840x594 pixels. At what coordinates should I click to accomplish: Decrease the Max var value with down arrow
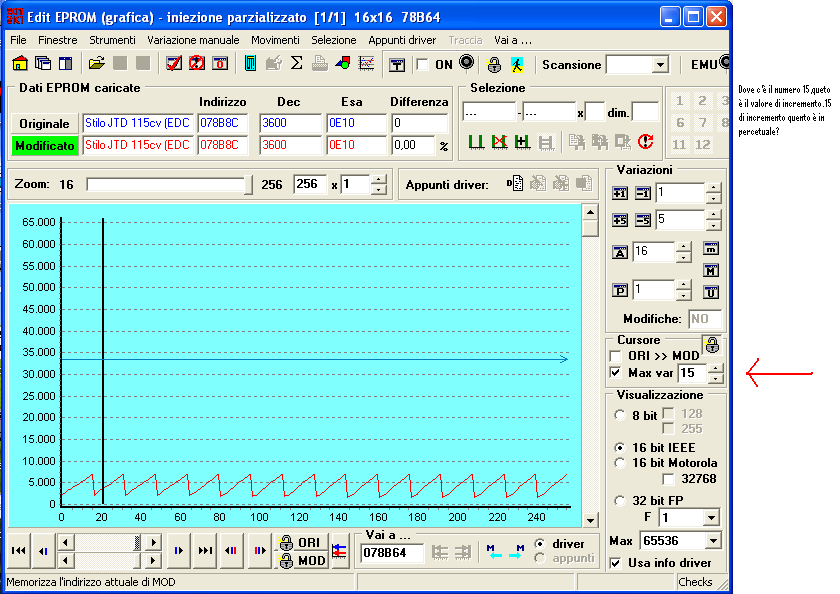(716, 378)
